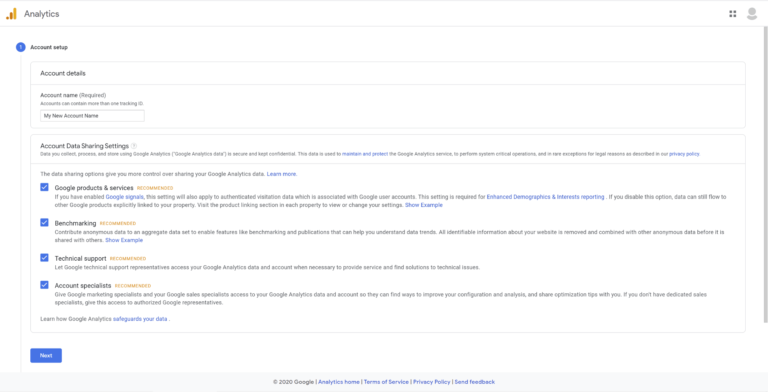768x392 pixels.
Task: Click the Account name input field
Action: point(92,116)
